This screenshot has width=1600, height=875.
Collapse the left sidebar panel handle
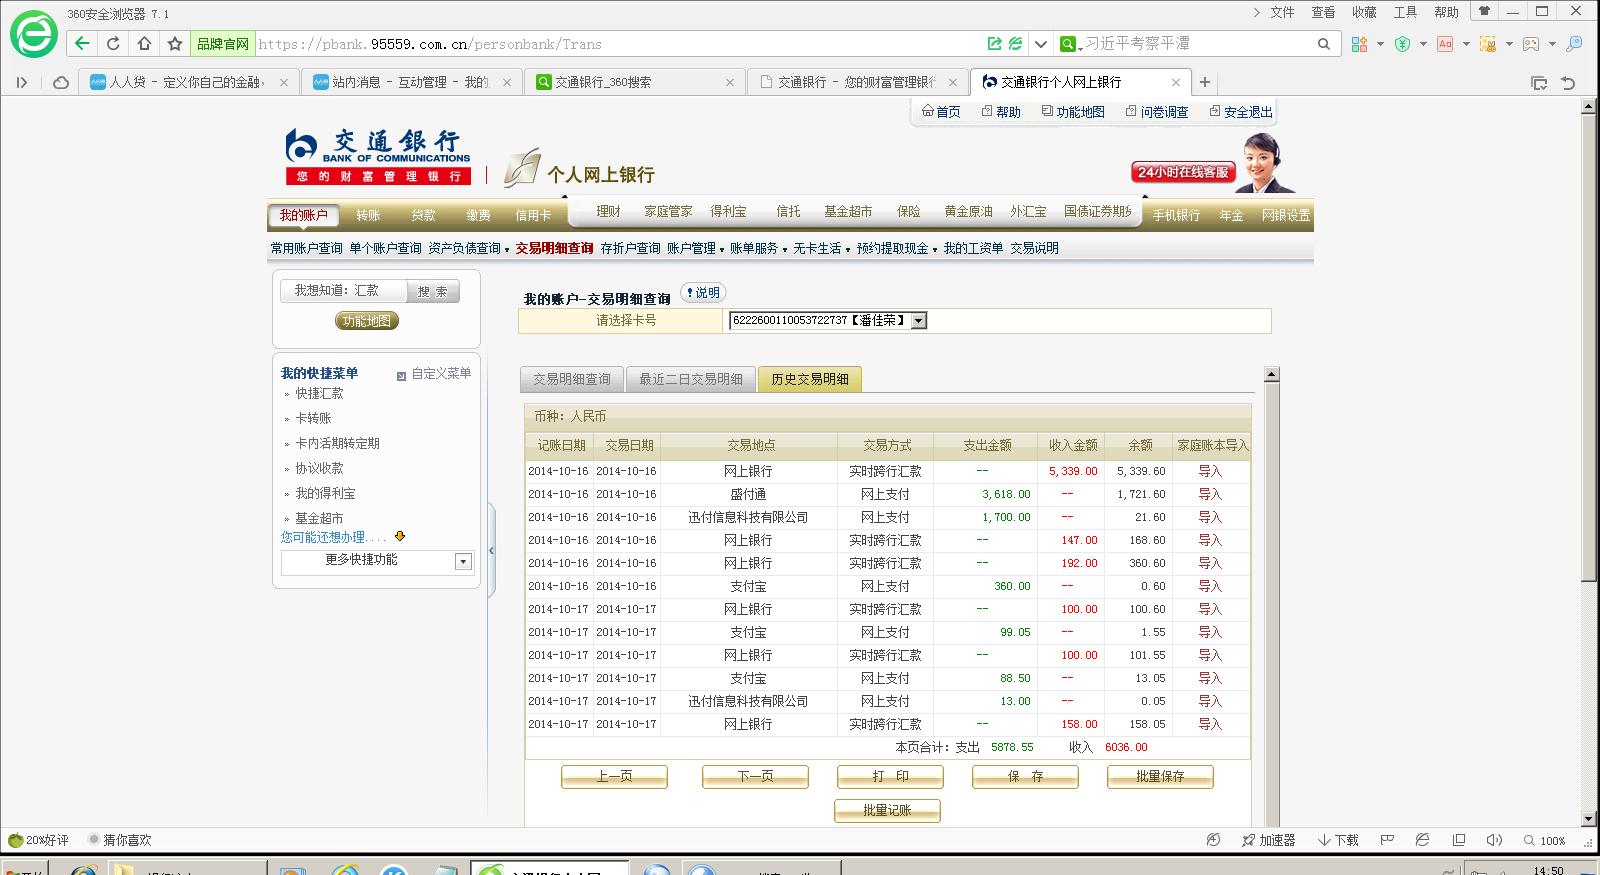tap(491, 551)
